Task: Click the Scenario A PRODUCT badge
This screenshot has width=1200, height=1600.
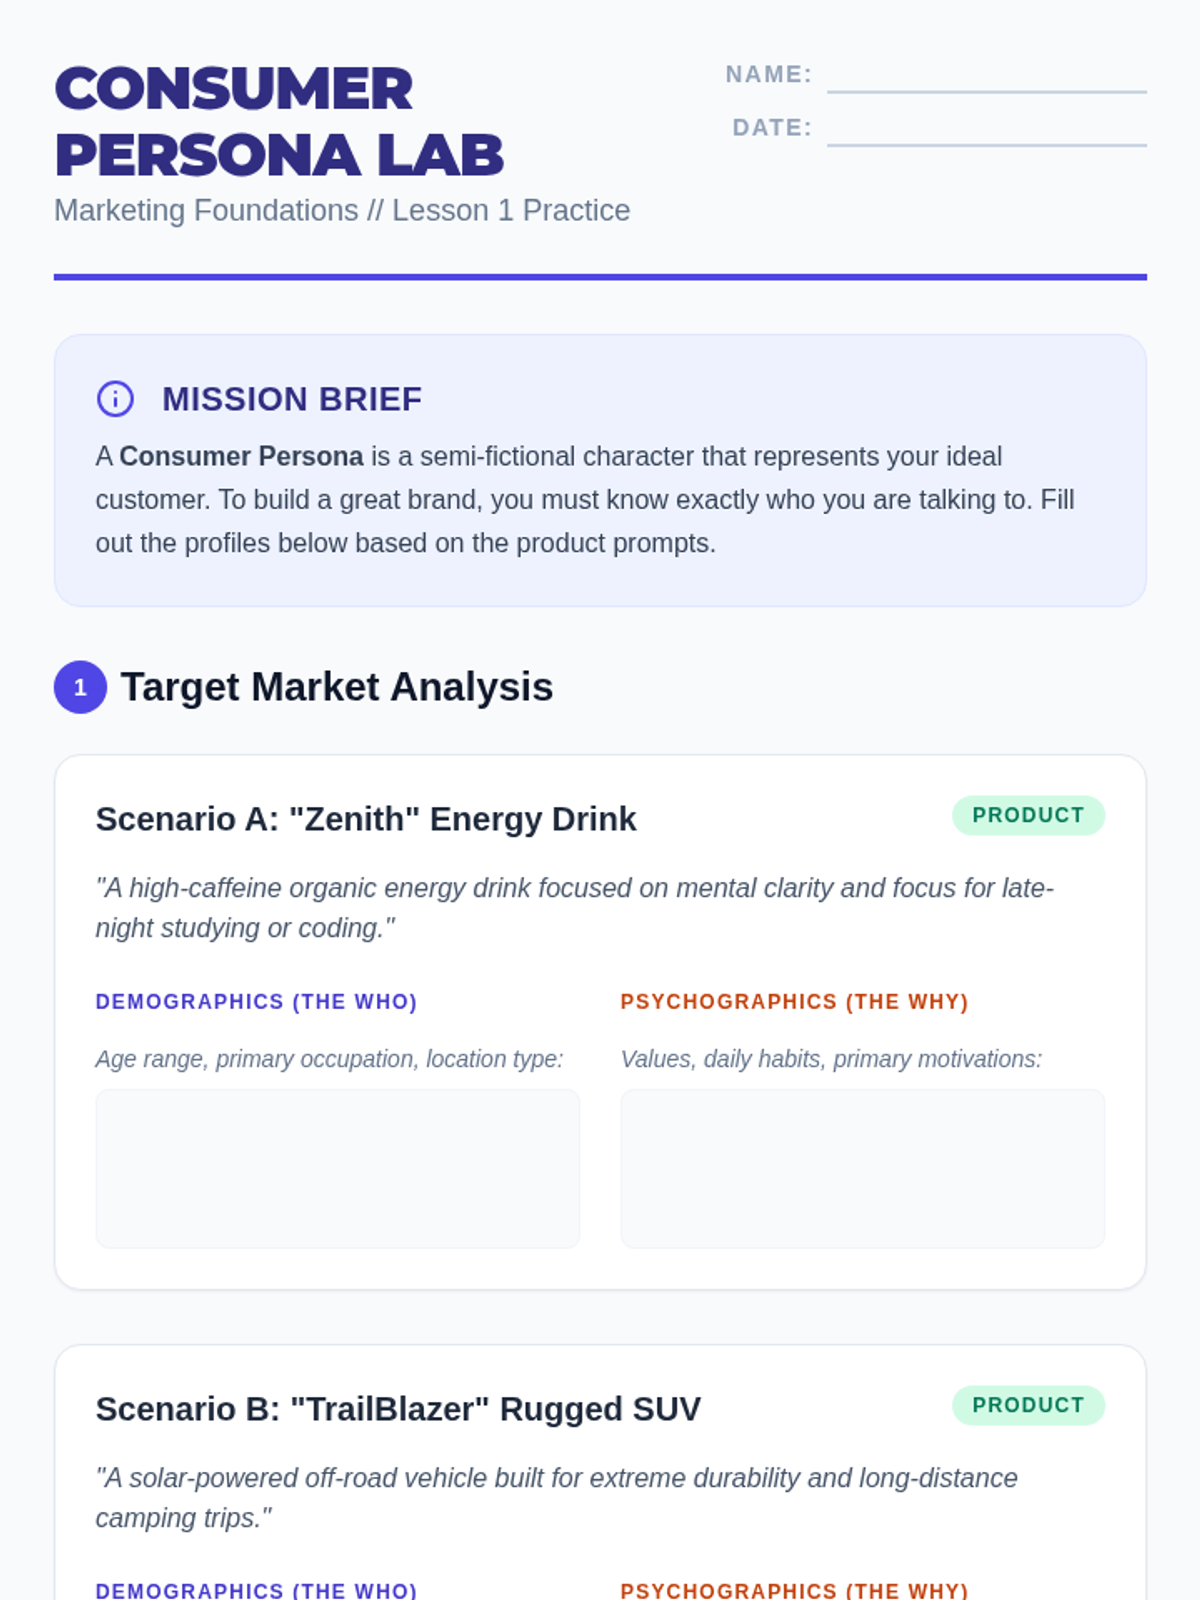Action: pyautogui.click(x=1028, y=815)
